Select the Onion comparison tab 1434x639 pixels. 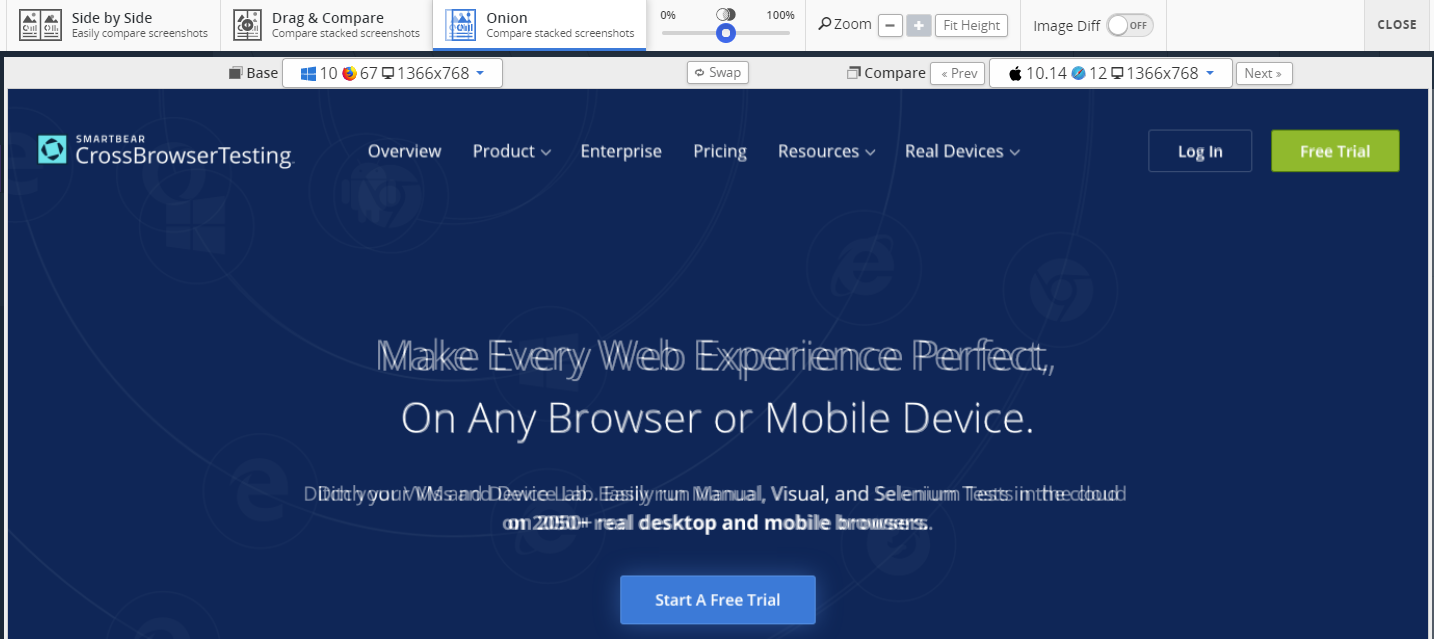539,25
